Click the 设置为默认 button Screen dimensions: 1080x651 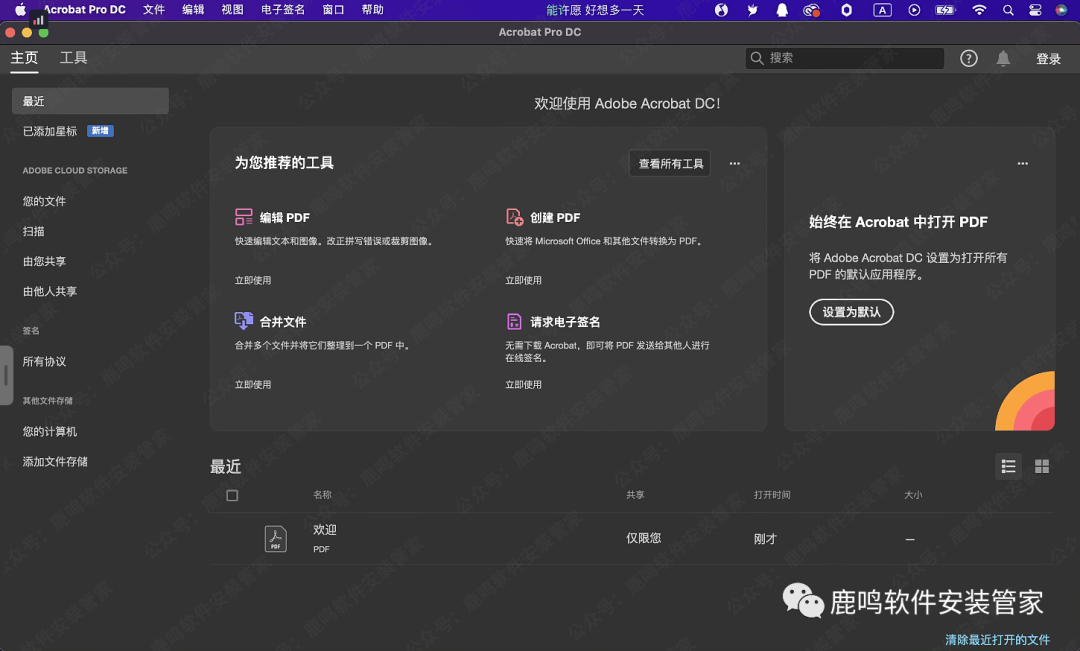coord(851,312)
